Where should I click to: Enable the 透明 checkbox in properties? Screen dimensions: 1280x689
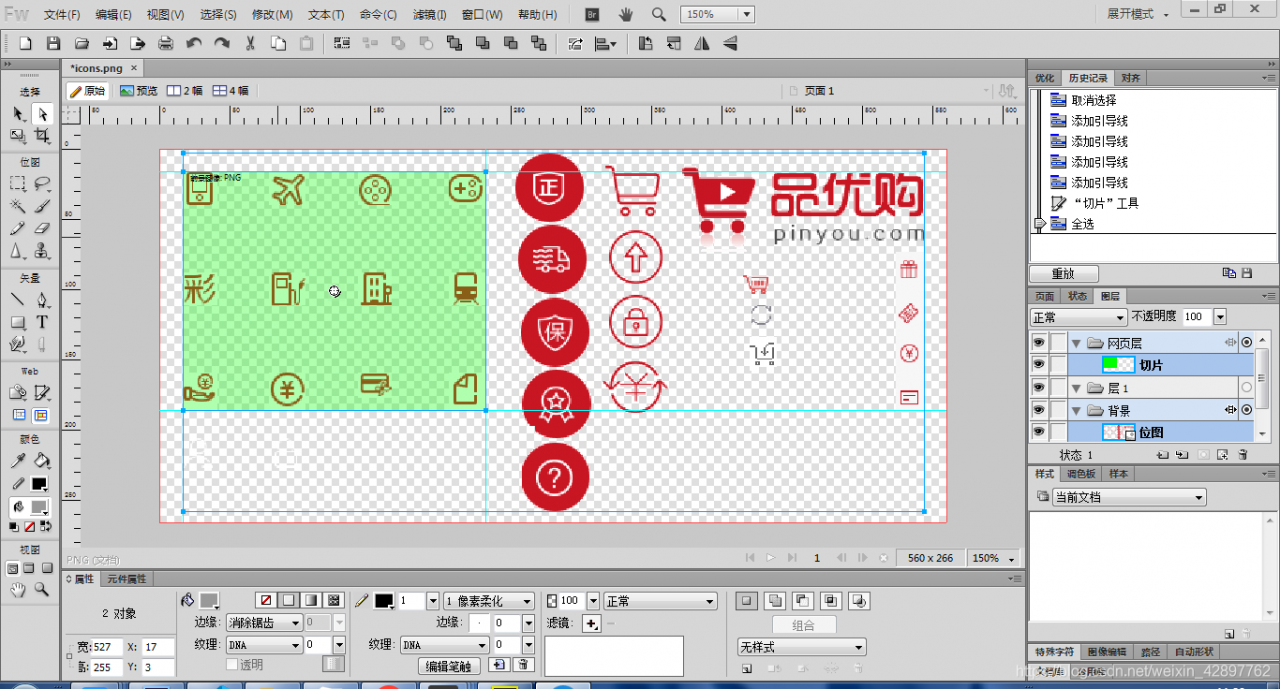click(x=231, y=664)
